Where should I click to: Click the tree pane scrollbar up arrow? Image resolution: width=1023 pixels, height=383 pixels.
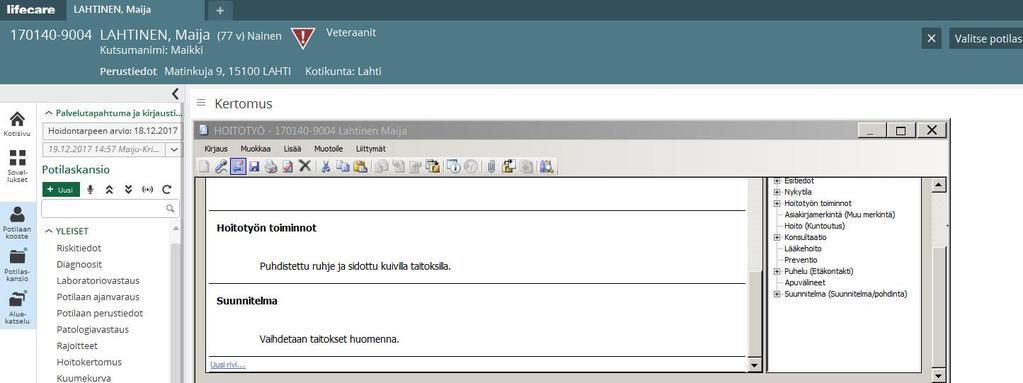tap(938, 185)
